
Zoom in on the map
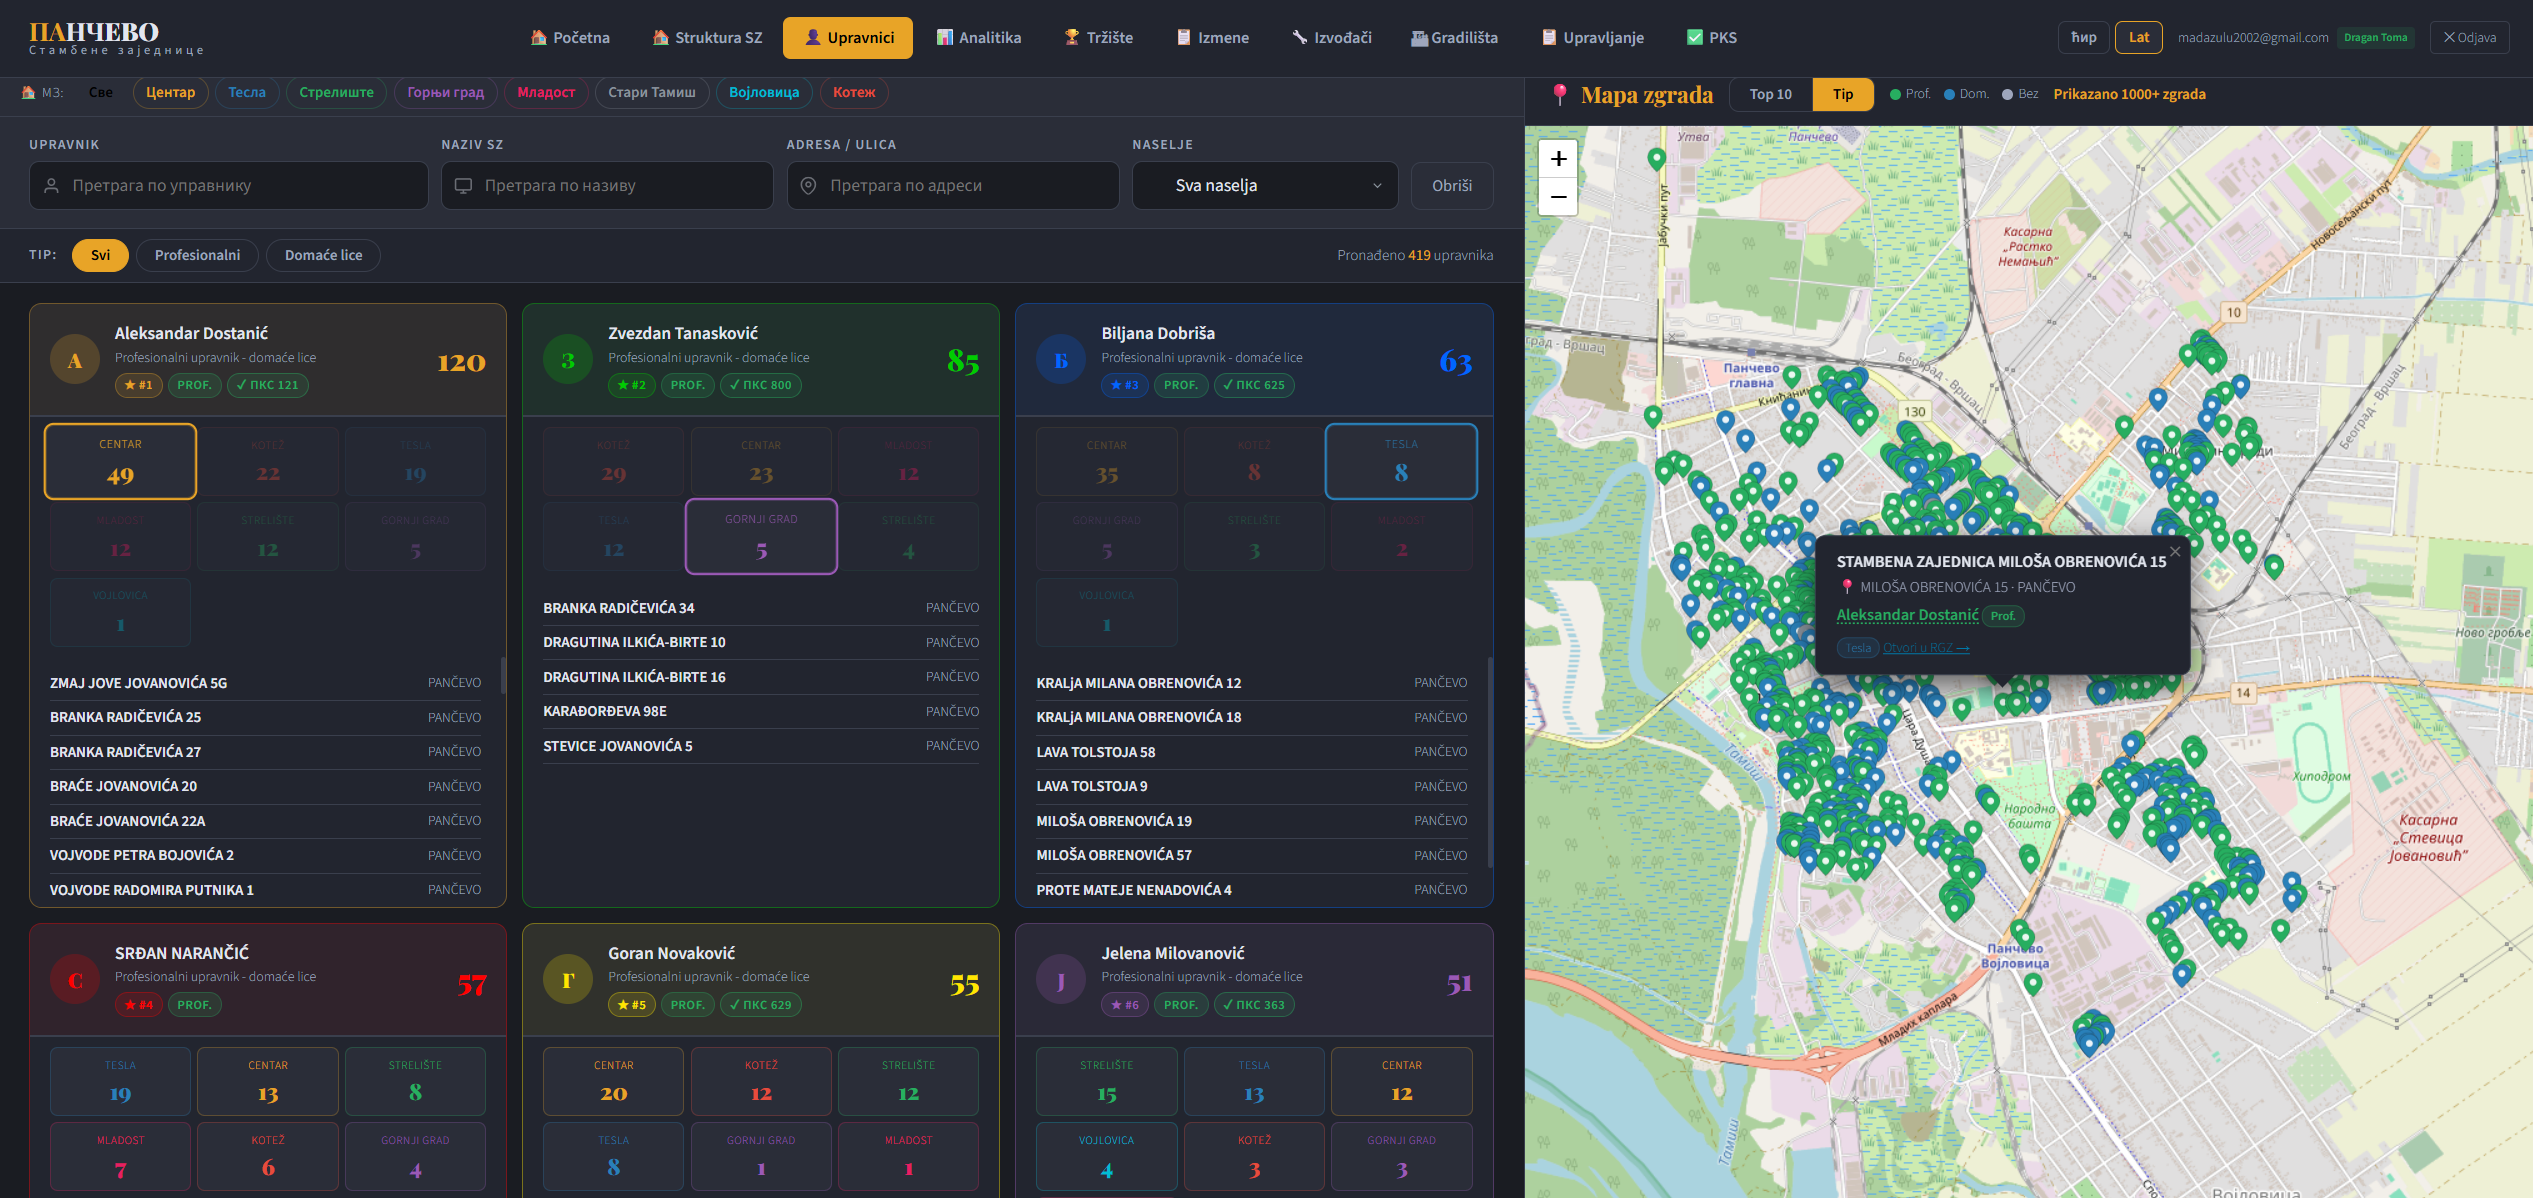[x=1558, y=159]
